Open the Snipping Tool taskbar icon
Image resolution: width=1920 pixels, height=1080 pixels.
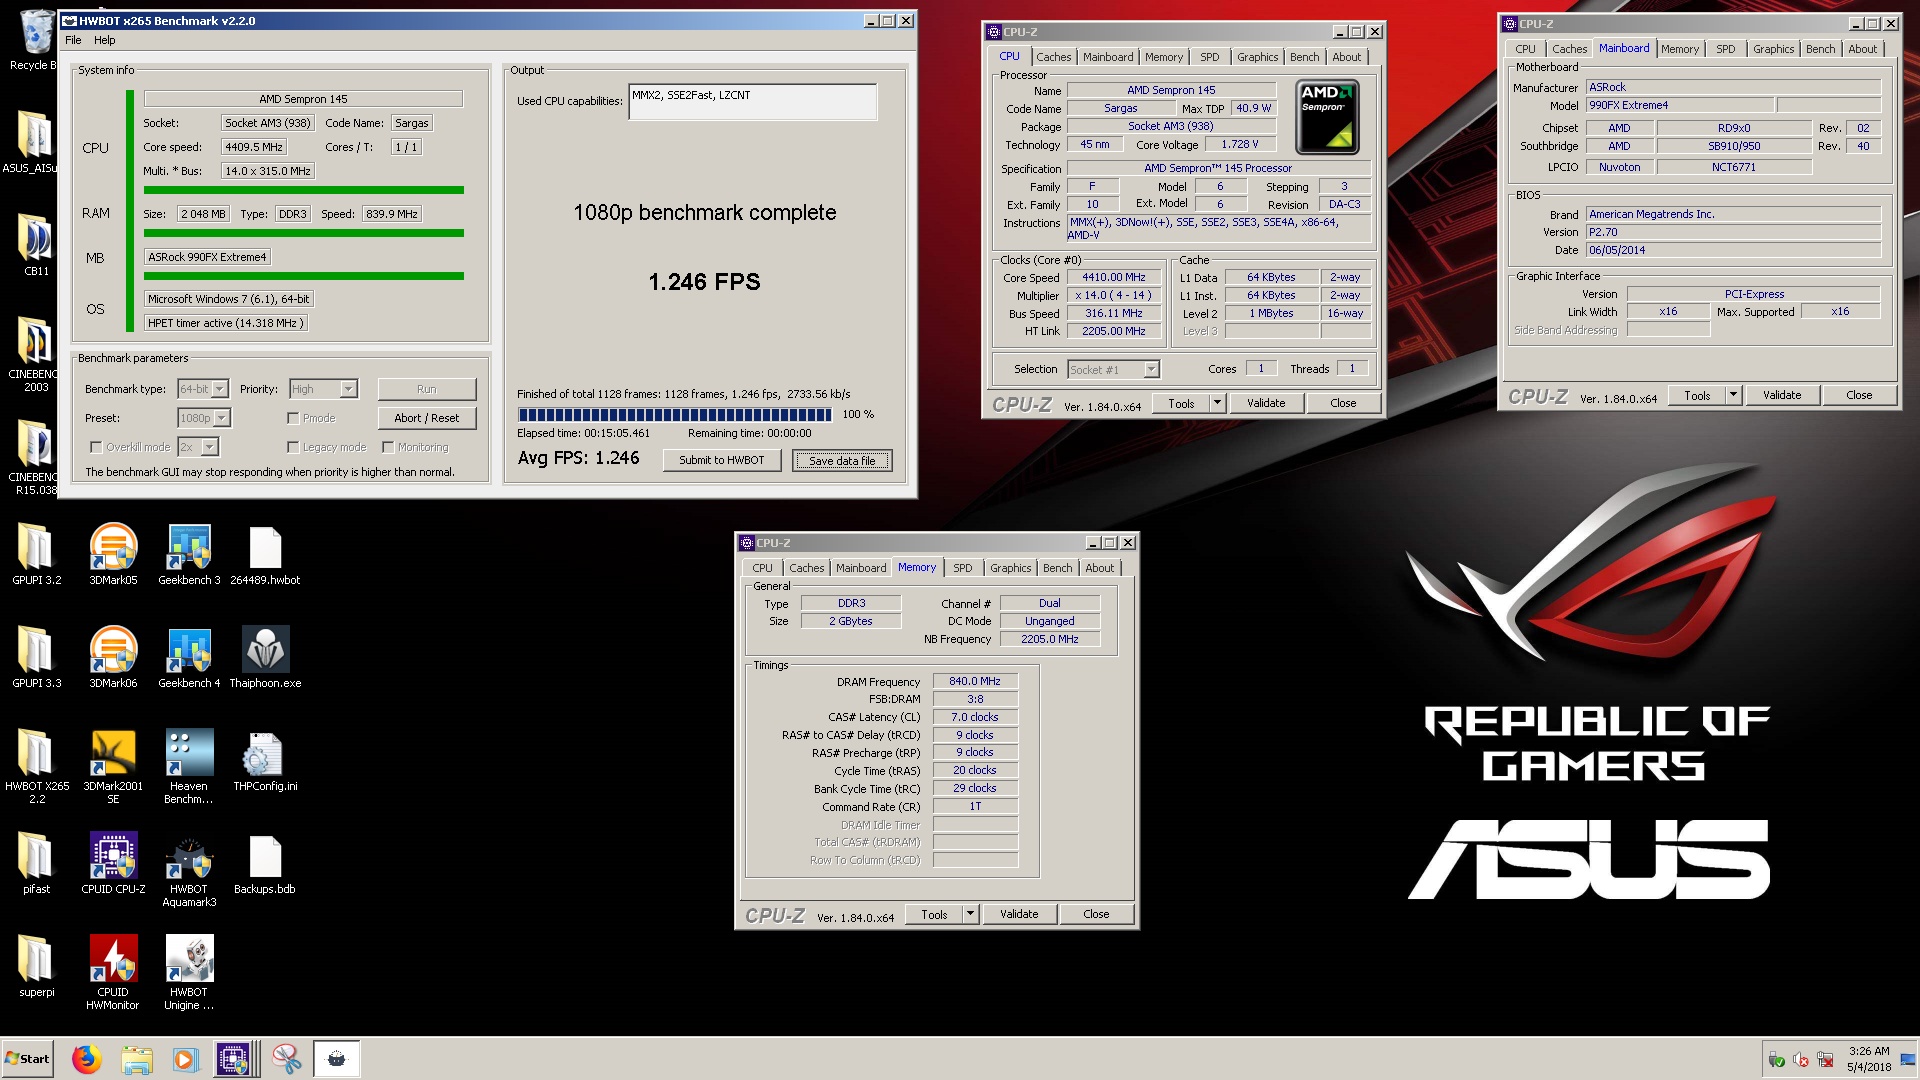coord(286,1058)
